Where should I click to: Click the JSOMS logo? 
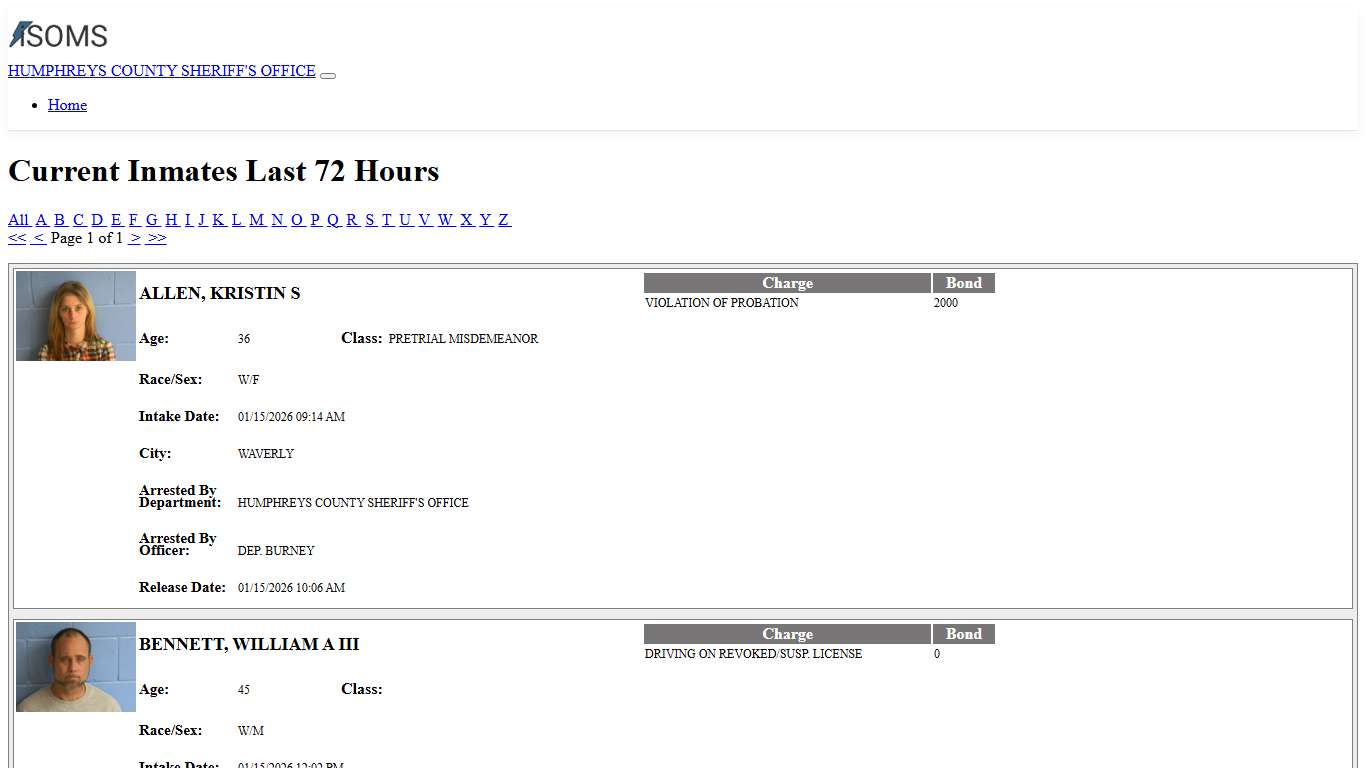tap(58, 36)
